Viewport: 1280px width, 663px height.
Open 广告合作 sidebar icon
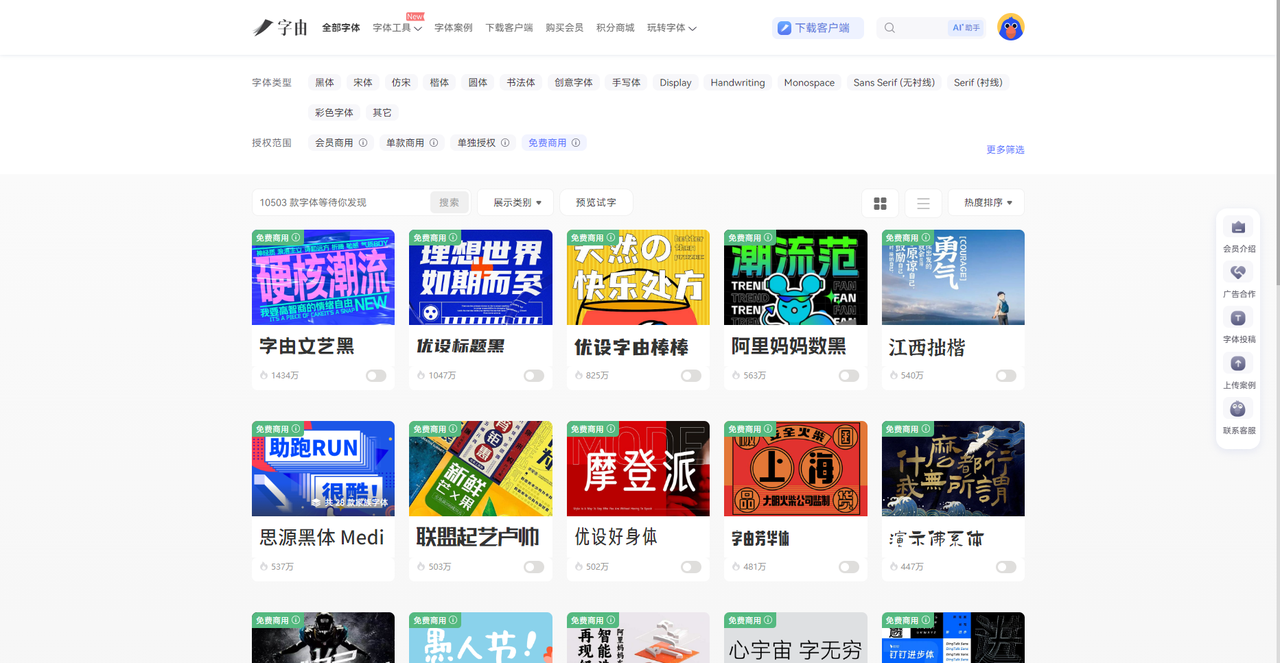1238,273
